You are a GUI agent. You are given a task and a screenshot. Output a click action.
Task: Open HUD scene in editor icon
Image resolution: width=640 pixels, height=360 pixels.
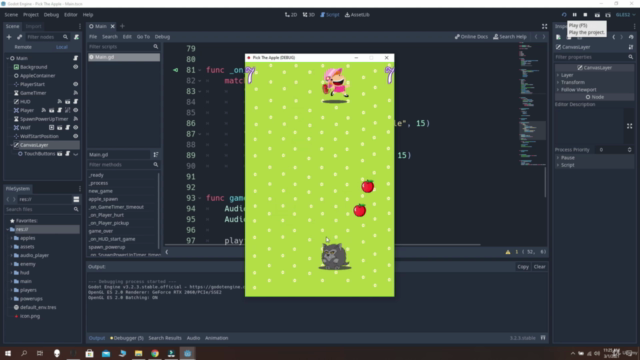pyautogui.click(x=68, y=102)
